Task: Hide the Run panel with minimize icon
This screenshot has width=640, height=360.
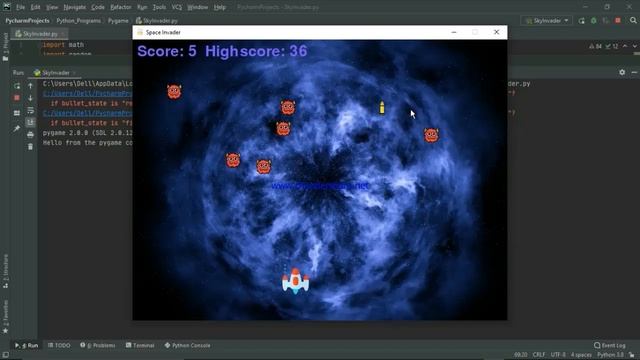Action: 634,72
